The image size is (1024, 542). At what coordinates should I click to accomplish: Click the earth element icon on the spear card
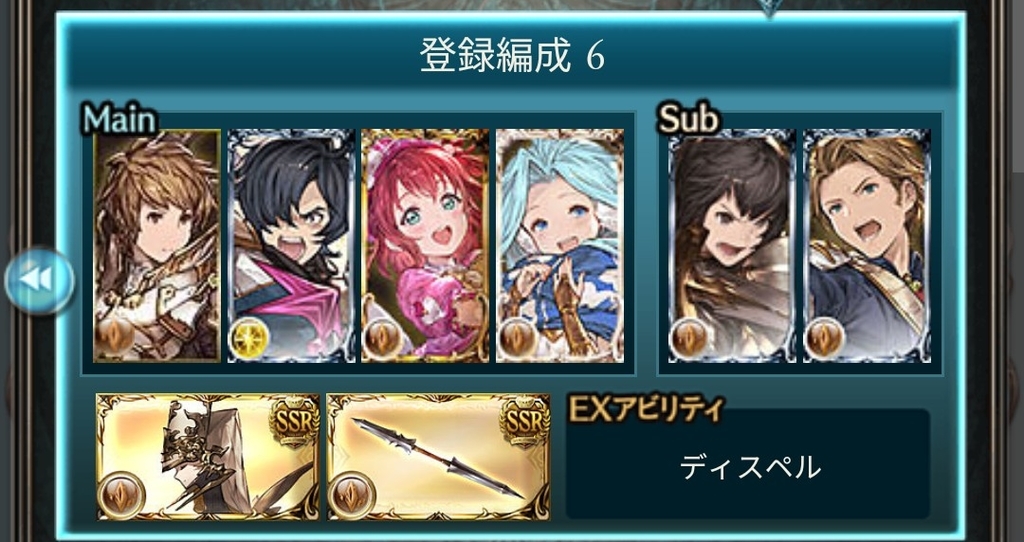(351, 495)
